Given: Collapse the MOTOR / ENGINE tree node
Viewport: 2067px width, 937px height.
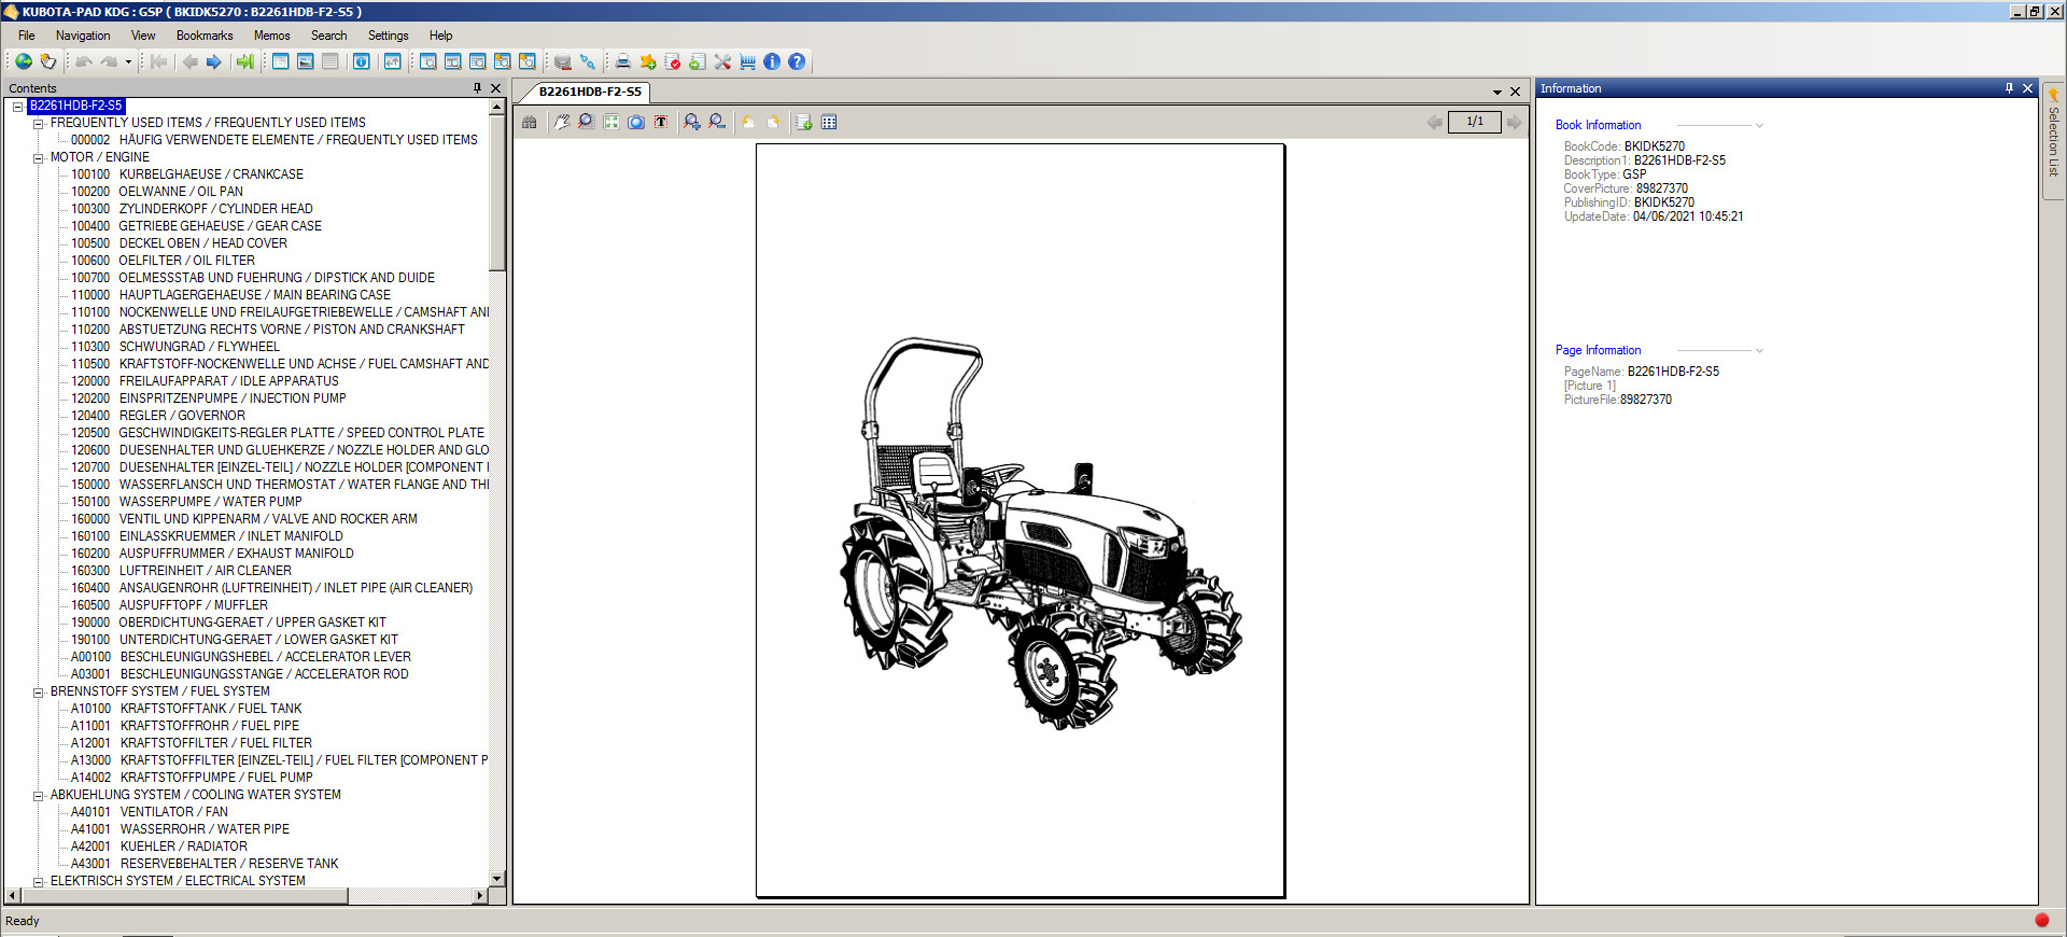Looking at the screenshot, I should pyautogui.click(x=38, y=158).
